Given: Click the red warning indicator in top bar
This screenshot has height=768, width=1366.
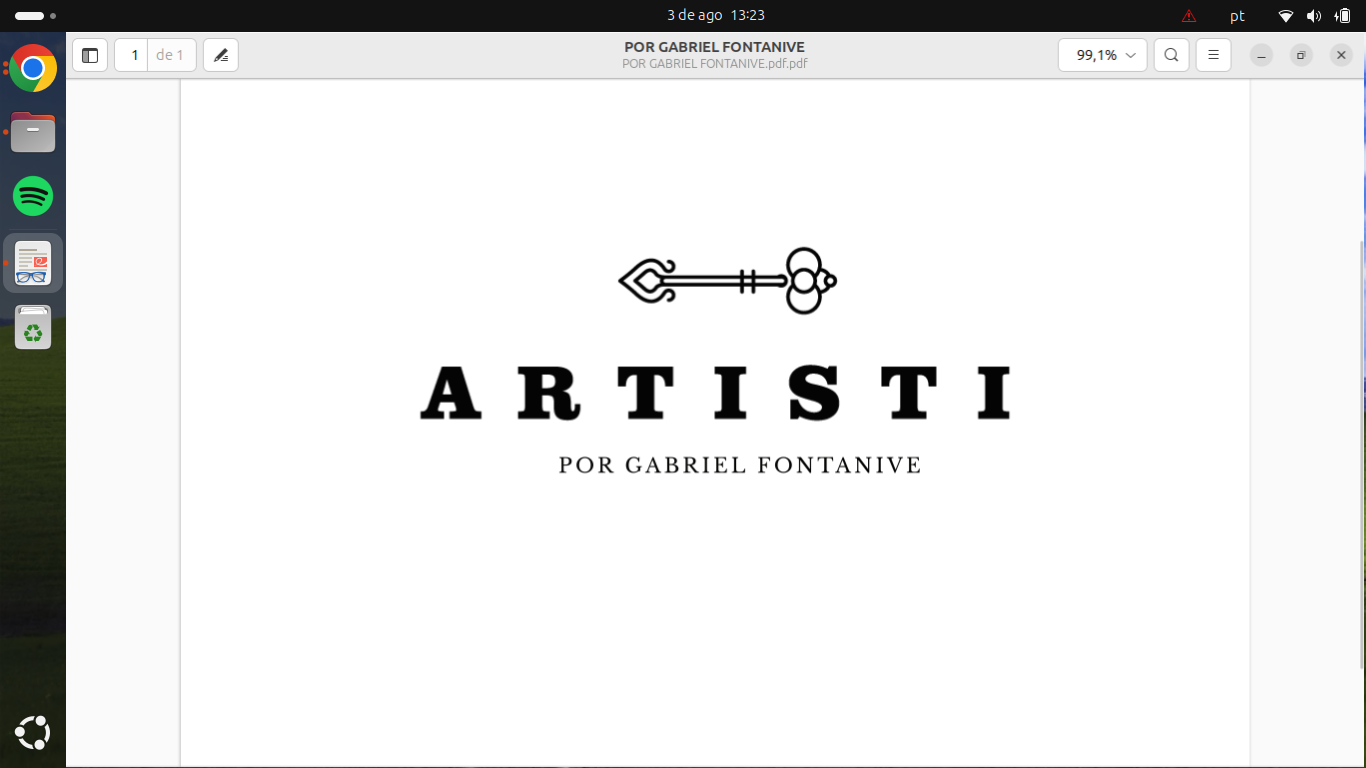Looking at the screenshot, I should click(1188, 16).
